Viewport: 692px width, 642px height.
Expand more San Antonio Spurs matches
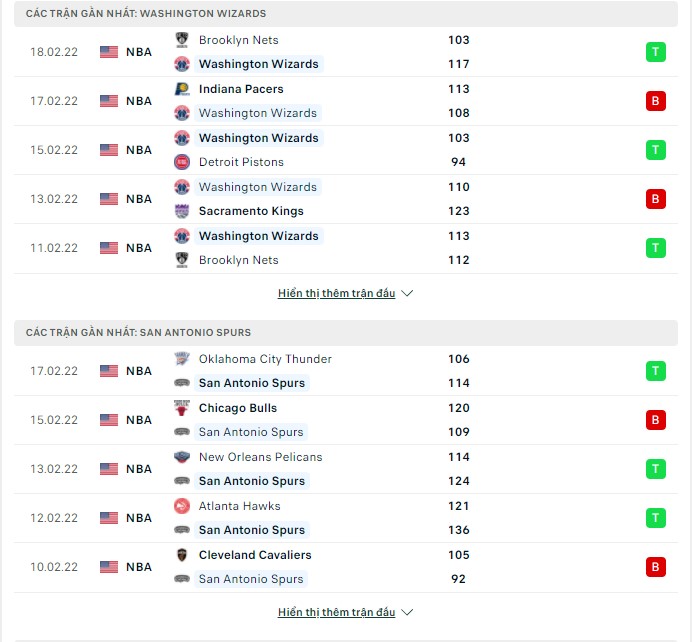pyautogui.click(x=336, y=612)
